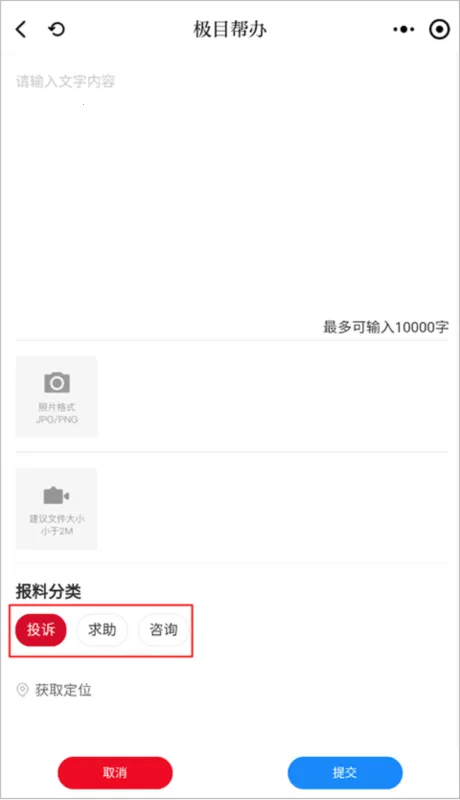Click the 极目帮办 page title

(230, 30)
